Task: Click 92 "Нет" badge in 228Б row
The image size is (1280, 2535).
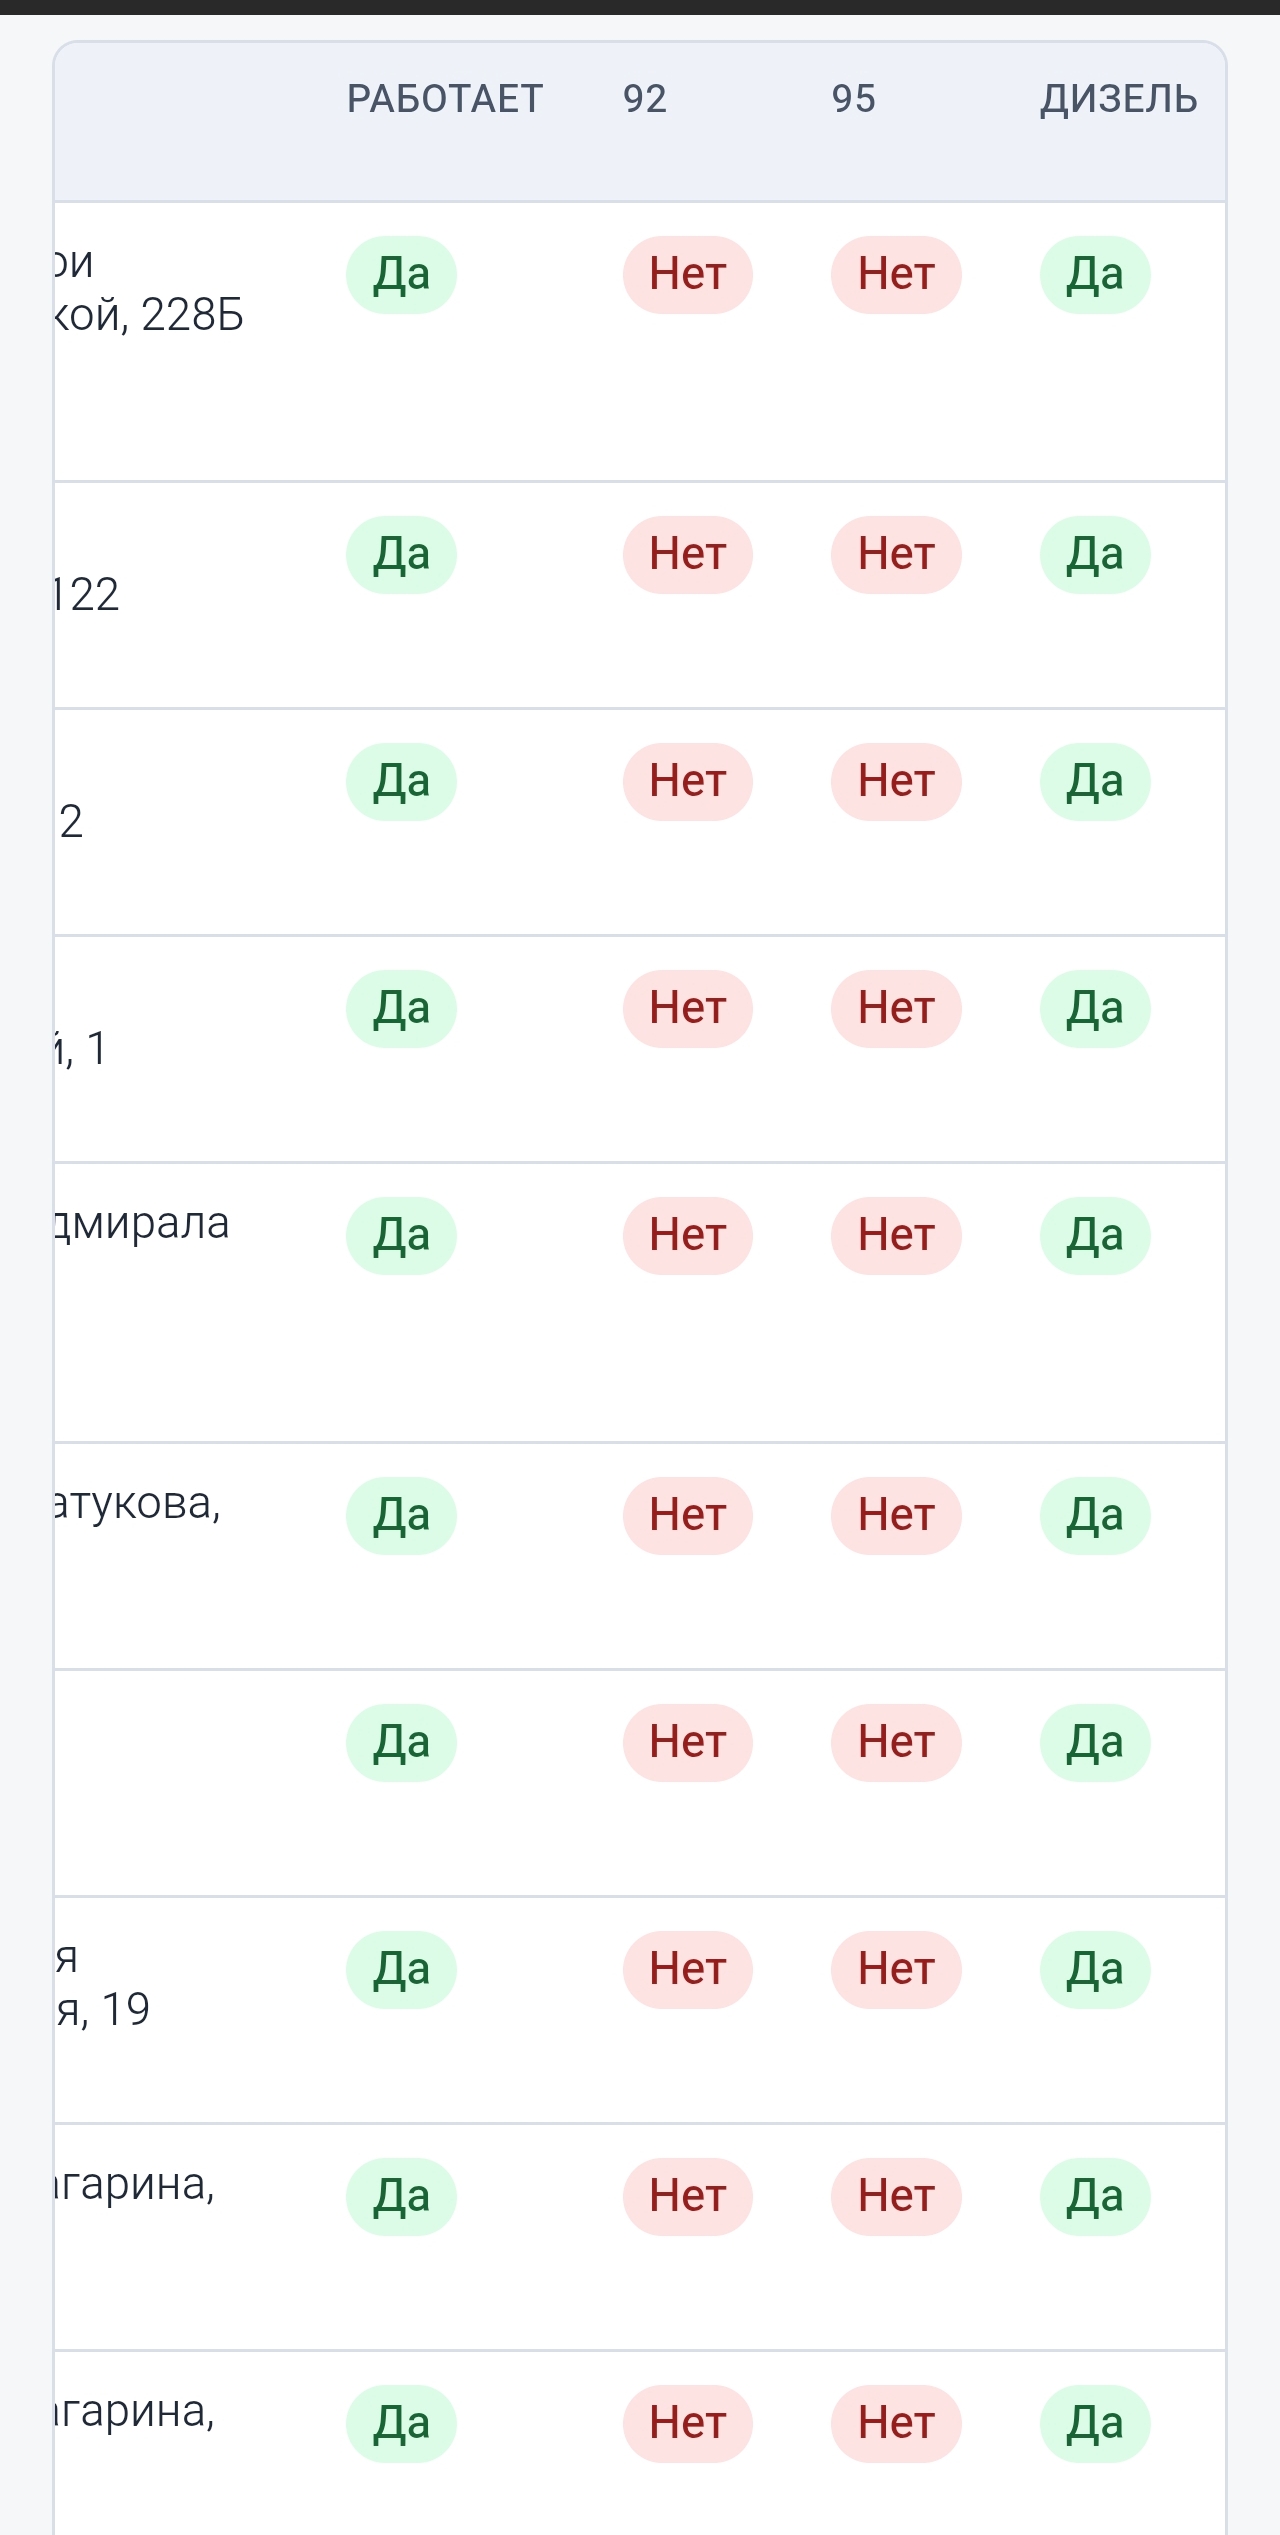Action: click(687, 274)
